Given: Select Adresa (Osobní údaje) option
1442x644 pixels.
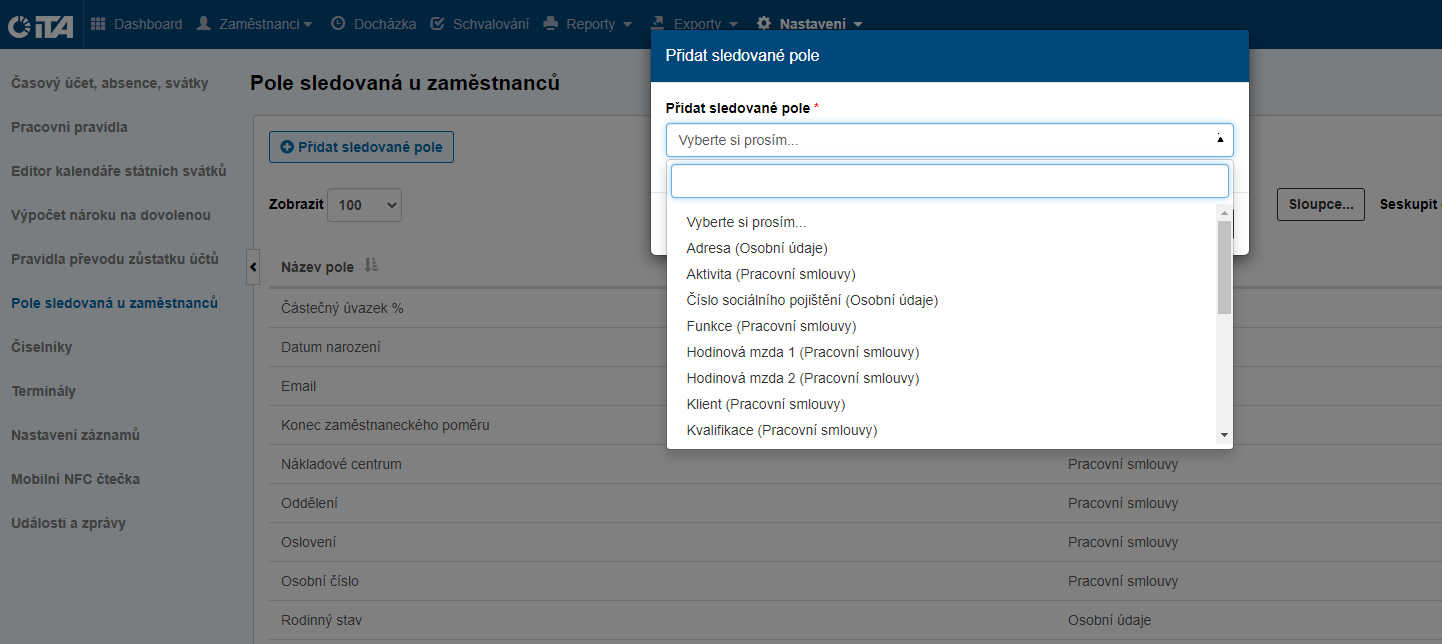Looking at the screenshot, I should (757, 248).
